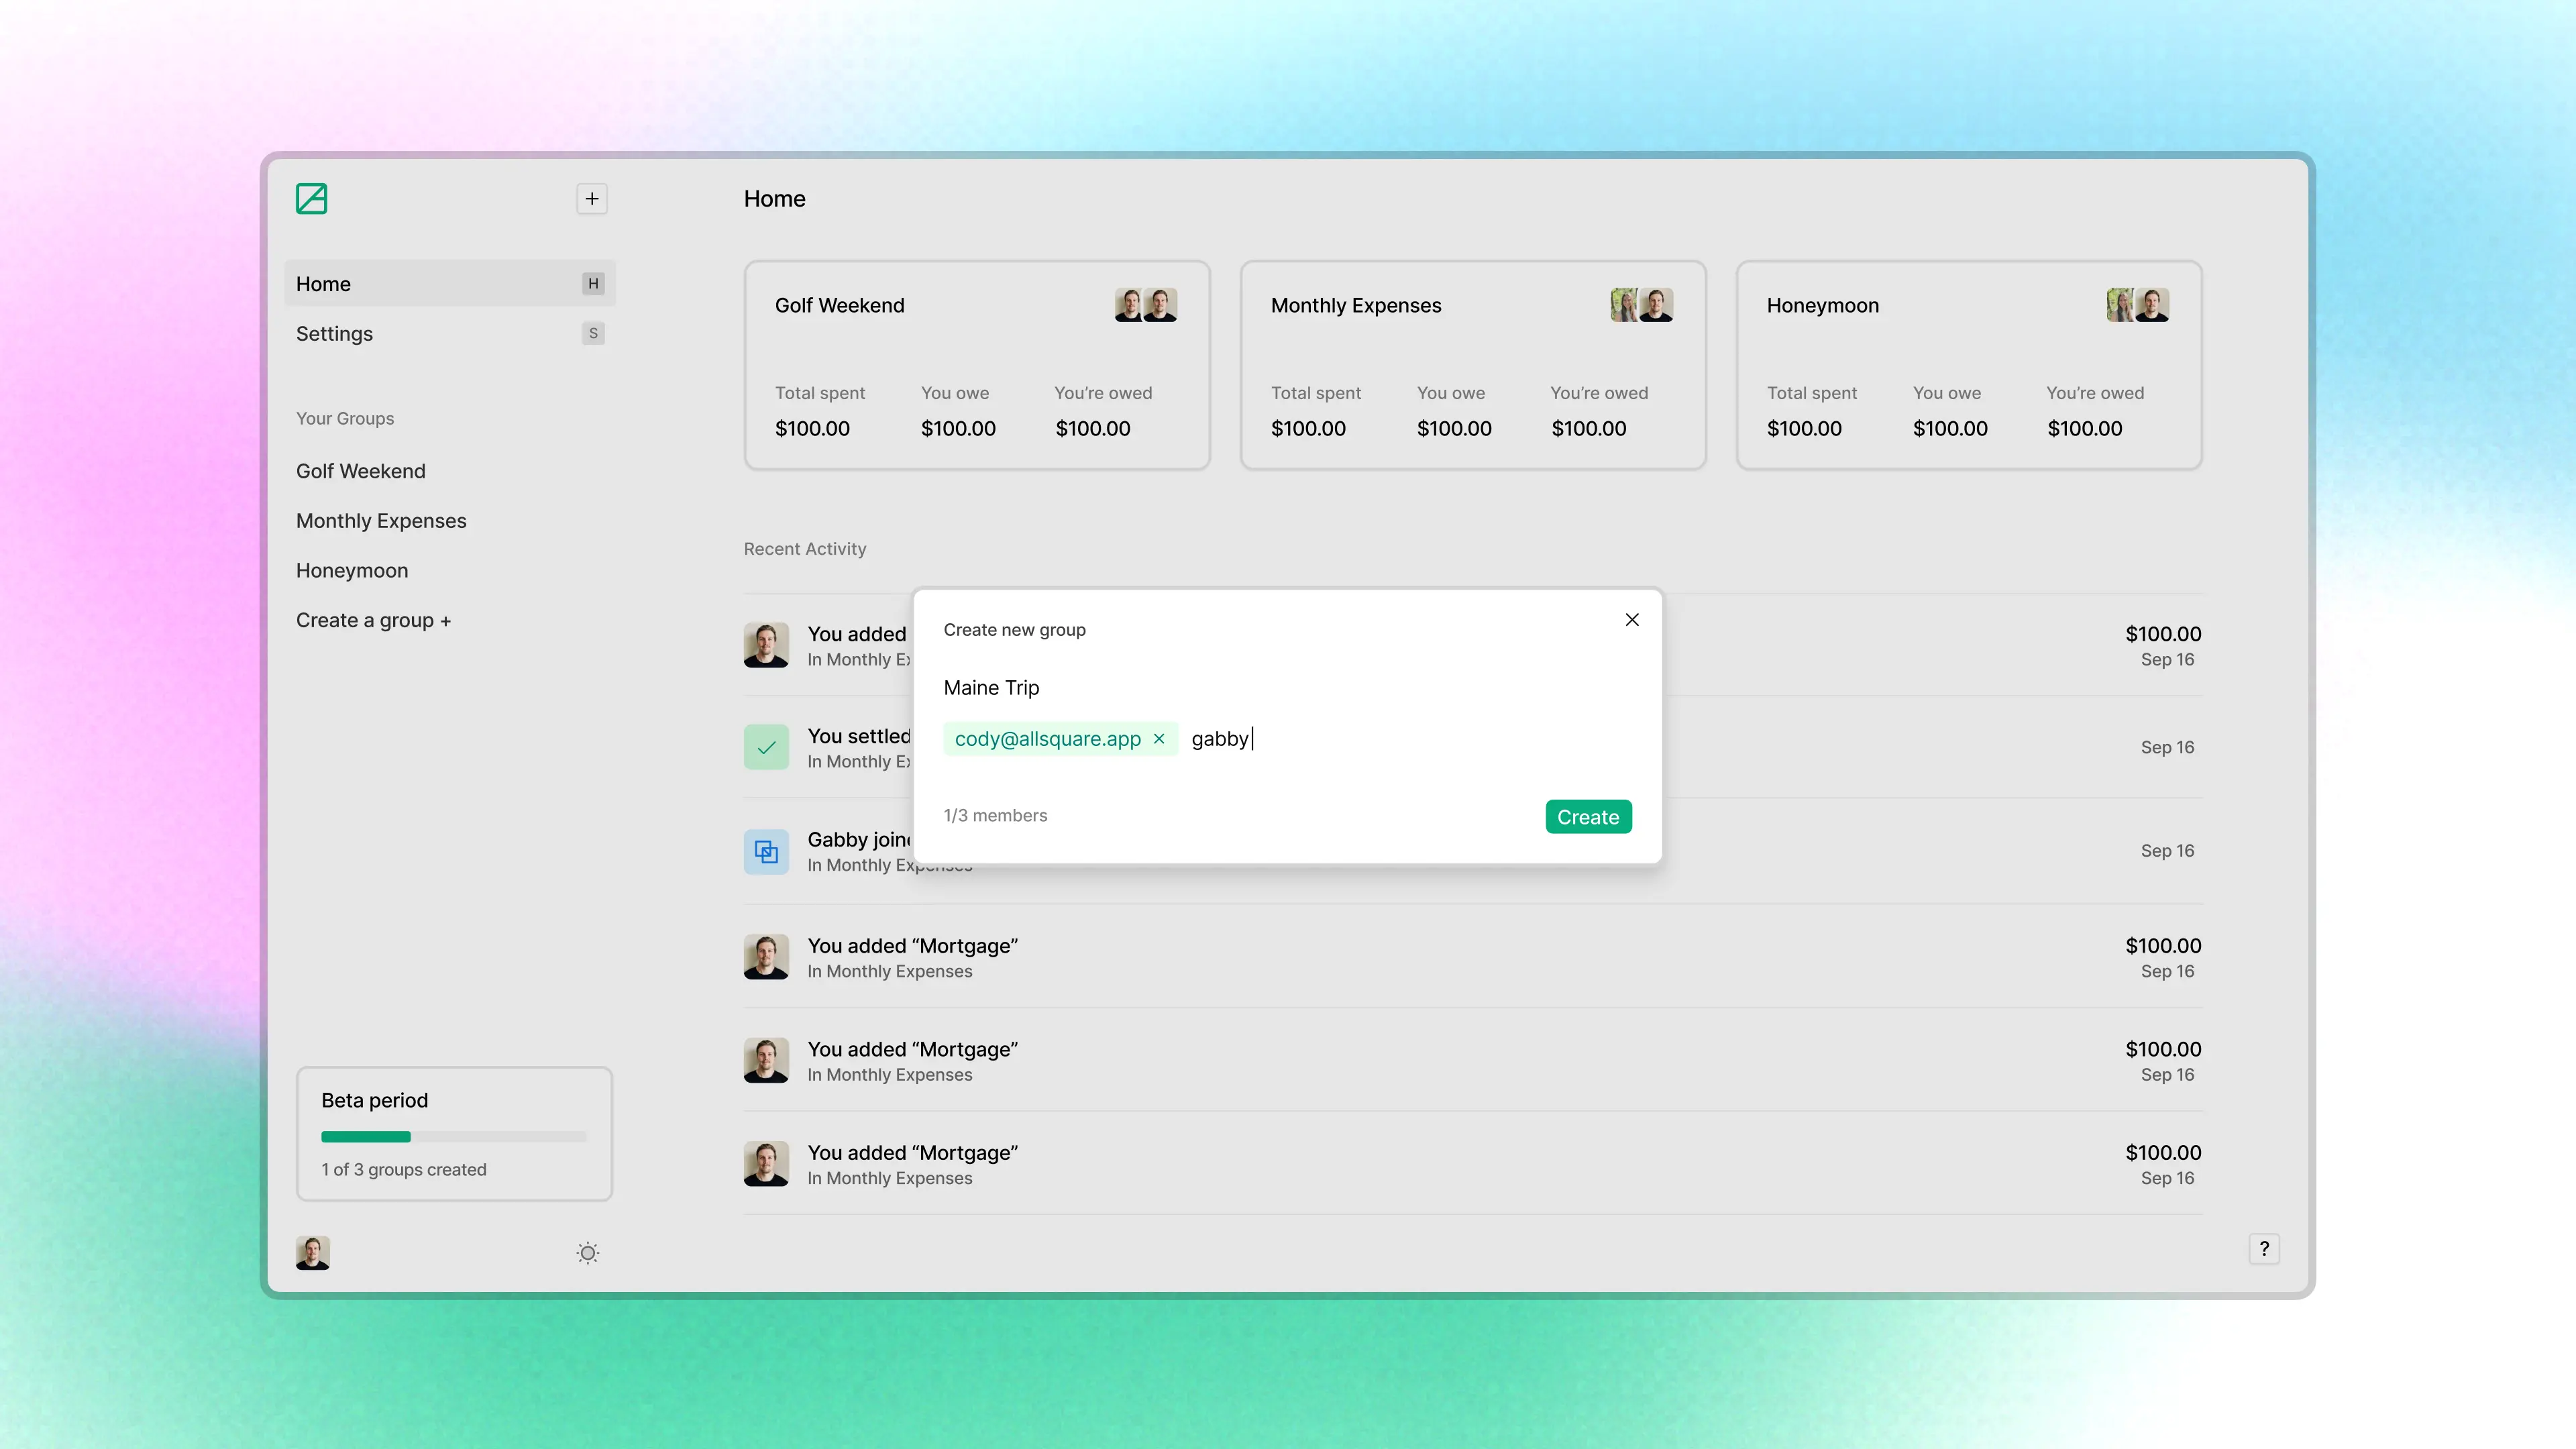Image resolution: width=2576 pixels, height=1449 pixels.
Task: Click Create a group +
Action: click(373, 620)
